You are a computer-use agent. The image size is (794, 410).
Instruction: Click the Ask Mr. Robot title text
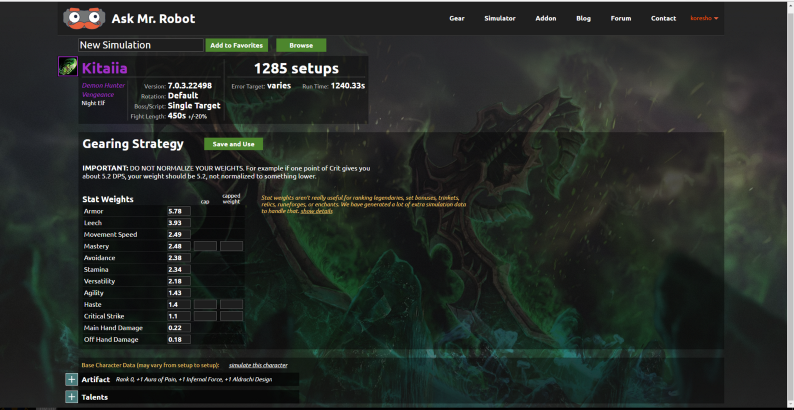[153, 19]
